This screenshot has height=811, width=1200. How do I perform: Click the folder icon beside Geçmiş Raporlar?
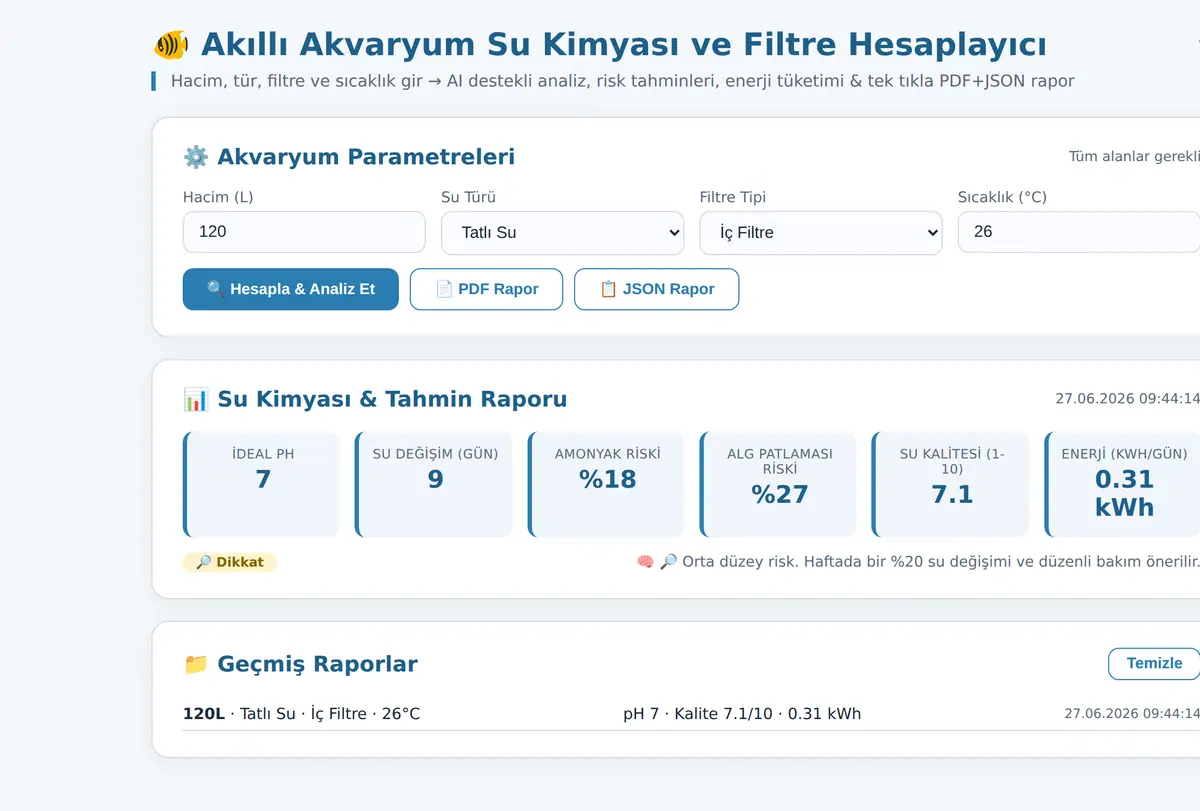point(196,664)
